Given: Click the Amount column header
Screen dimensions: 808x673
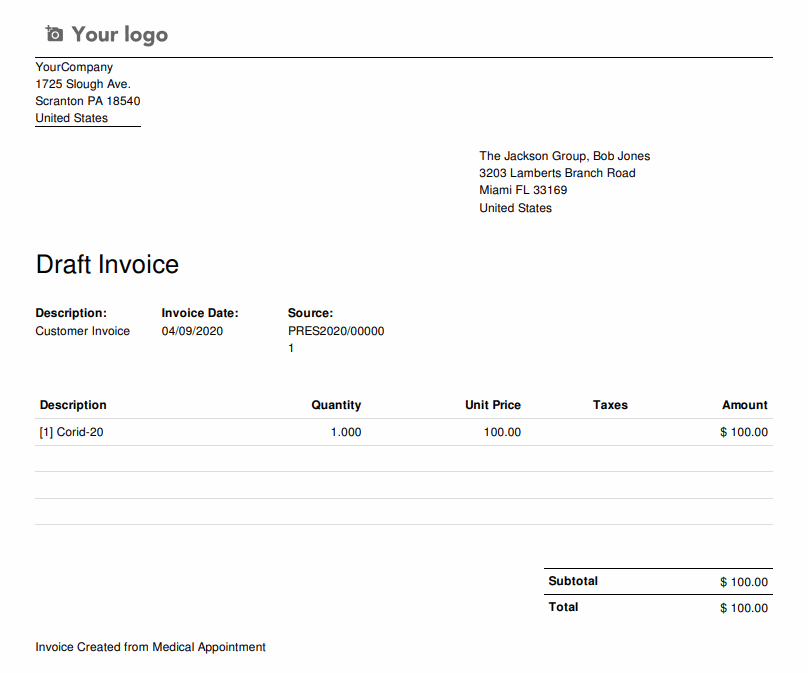Looking at the screenshot, I should pyautogui.click(x=744, y=405).
